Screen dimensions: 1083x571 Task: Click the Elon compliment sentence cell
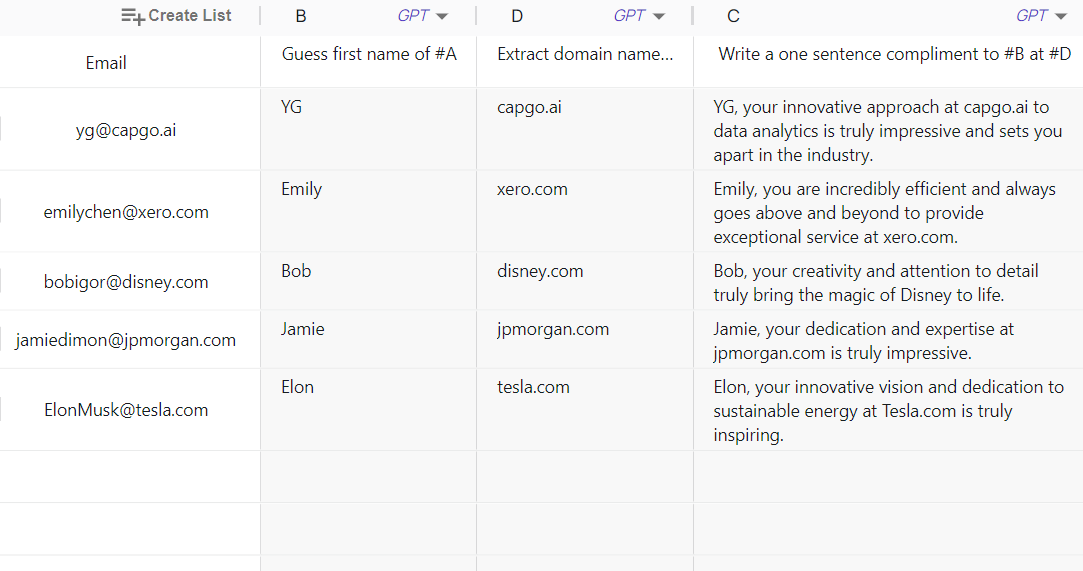888,411
